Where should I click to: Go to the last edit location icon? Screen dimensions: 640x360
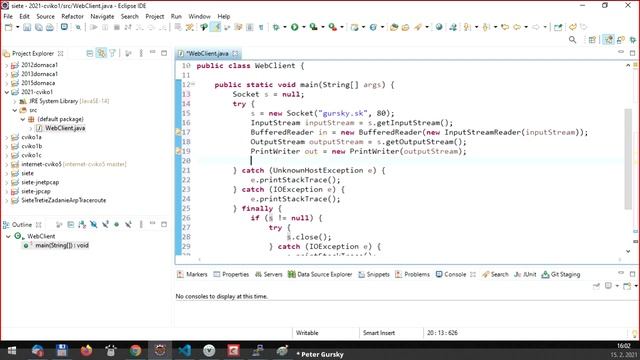505,27
